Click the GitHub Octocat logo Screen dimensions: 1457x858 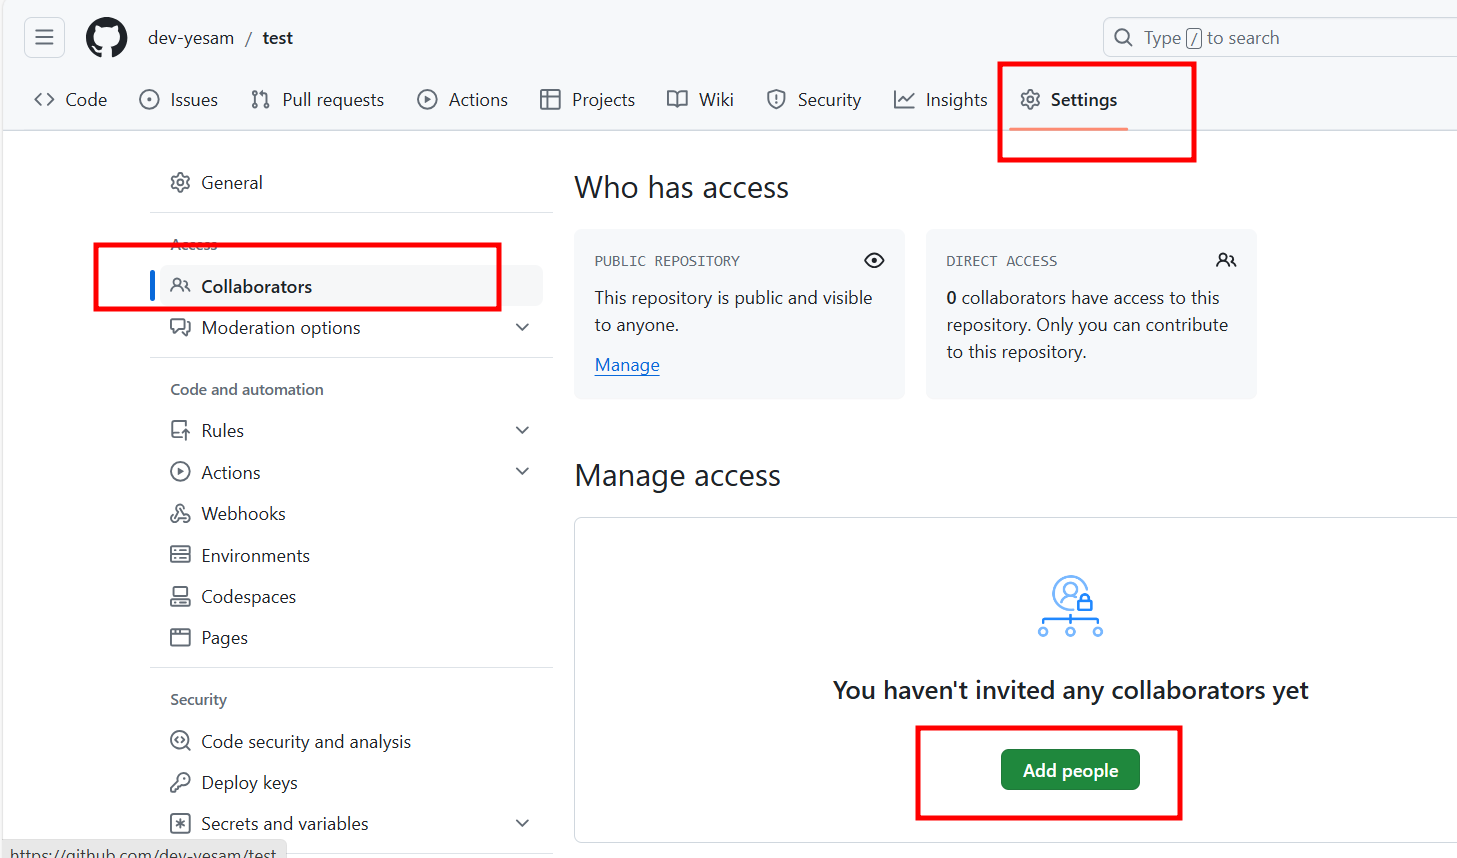pyautogui.click(x=106, y=38)
